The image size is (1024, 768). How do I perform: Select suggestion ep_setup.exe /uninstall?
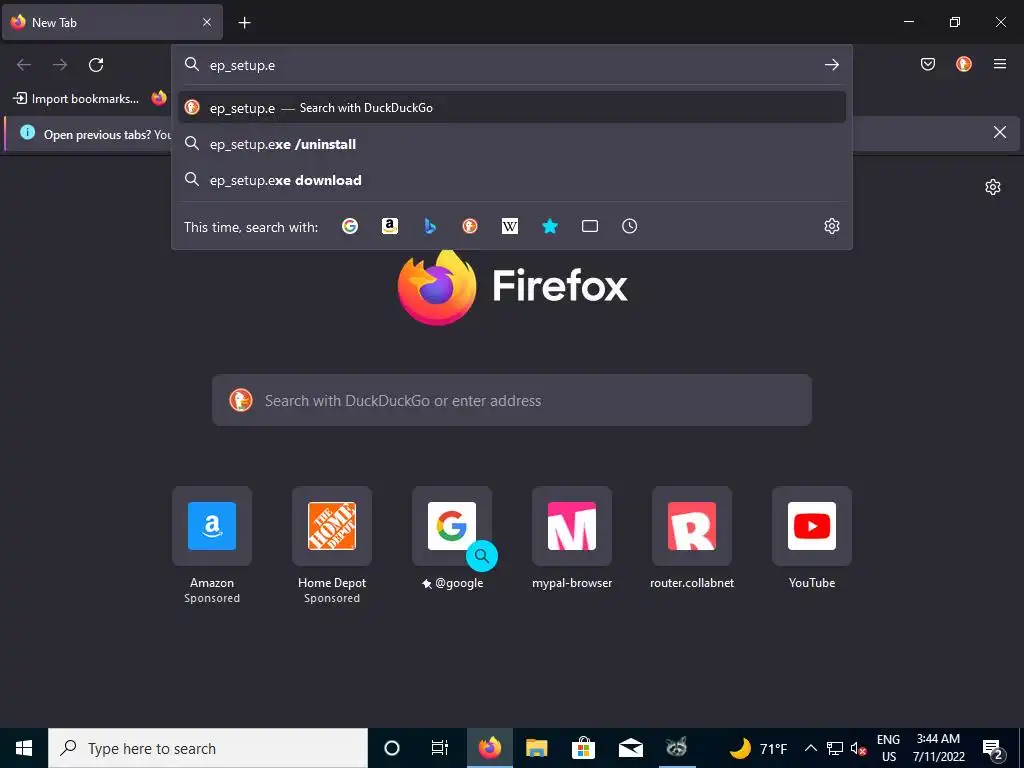click(512, 144)
